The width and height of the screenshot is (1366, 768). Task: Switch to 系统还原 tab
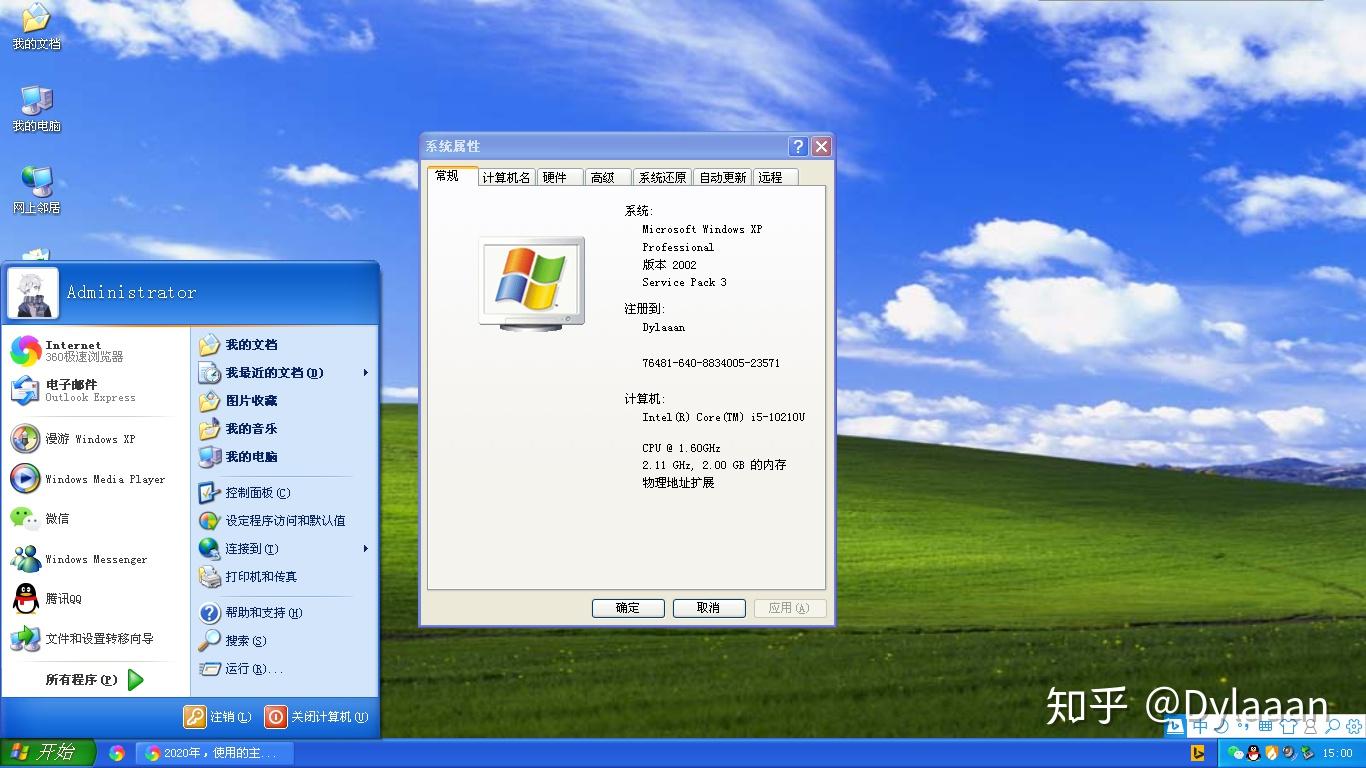pos(663,177)
